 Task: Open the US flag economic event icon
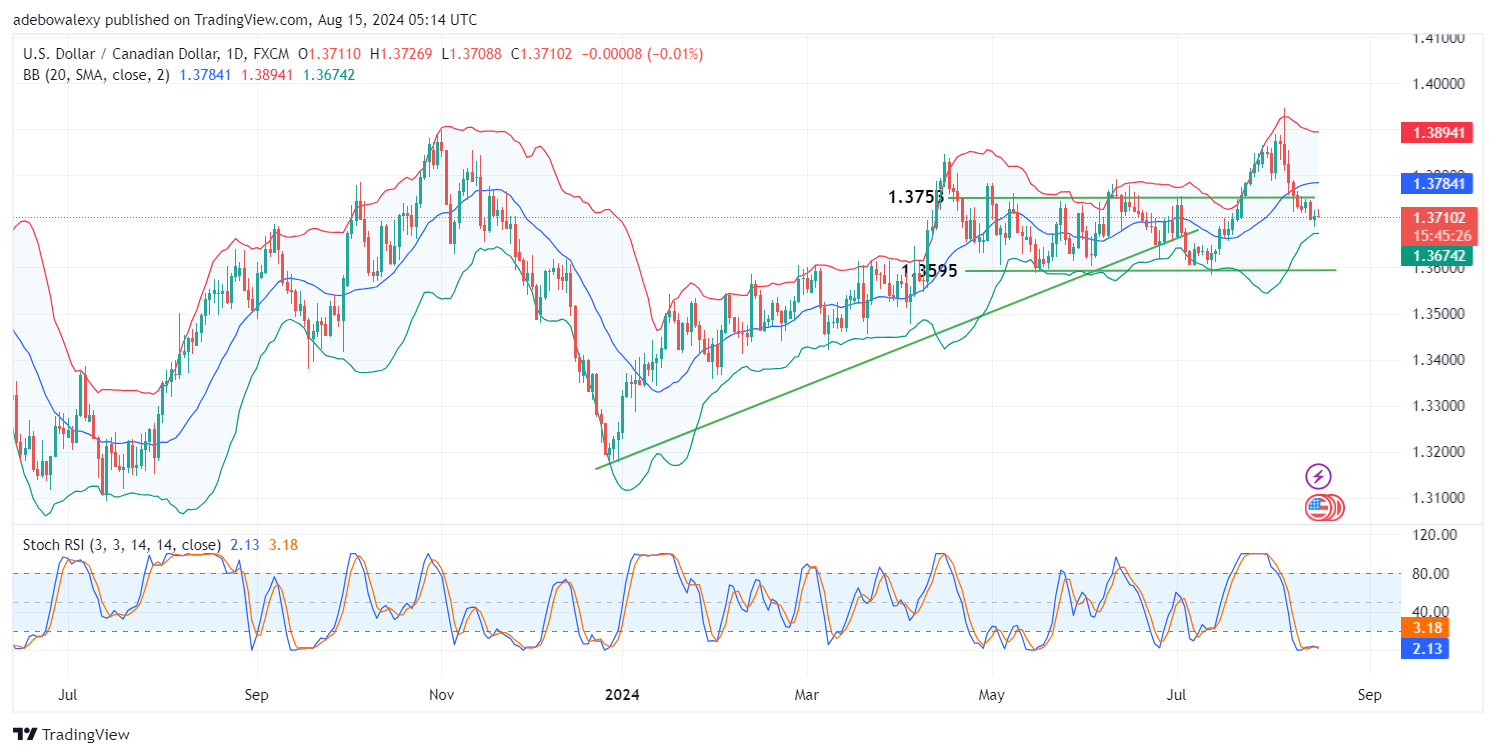(1318, 508)
